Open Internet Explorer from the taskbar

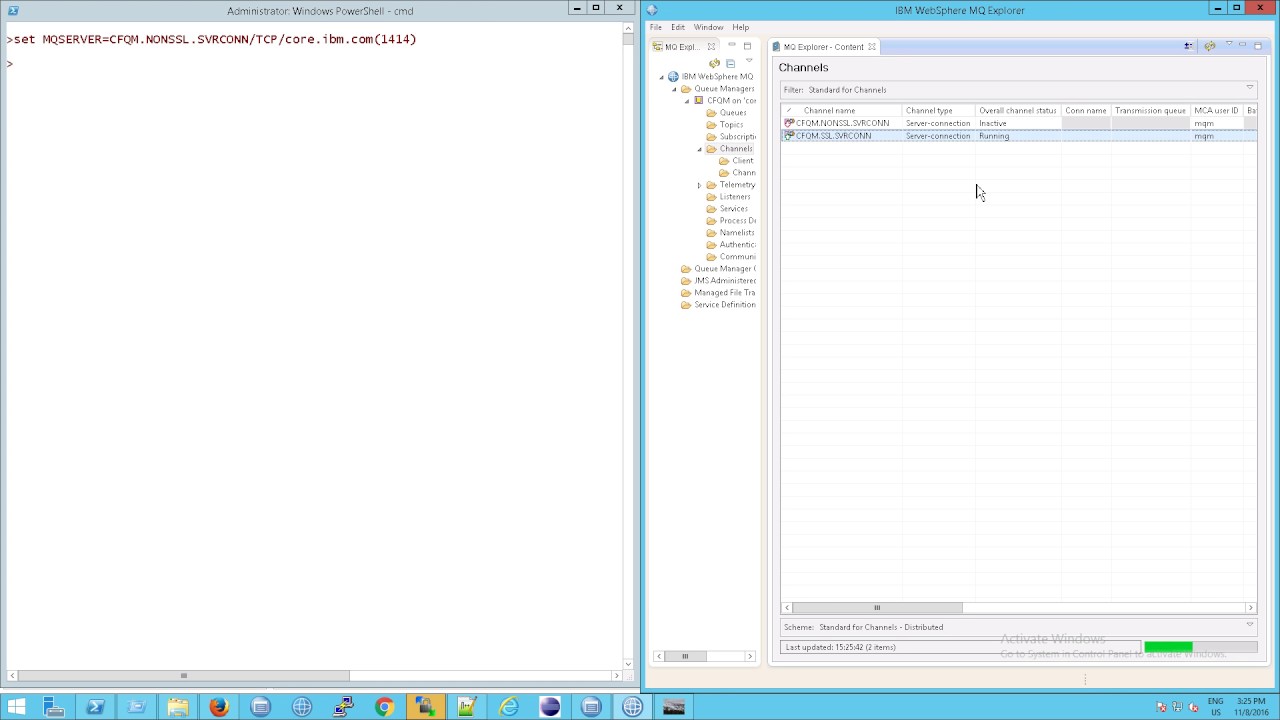click(x=508, y=707)
